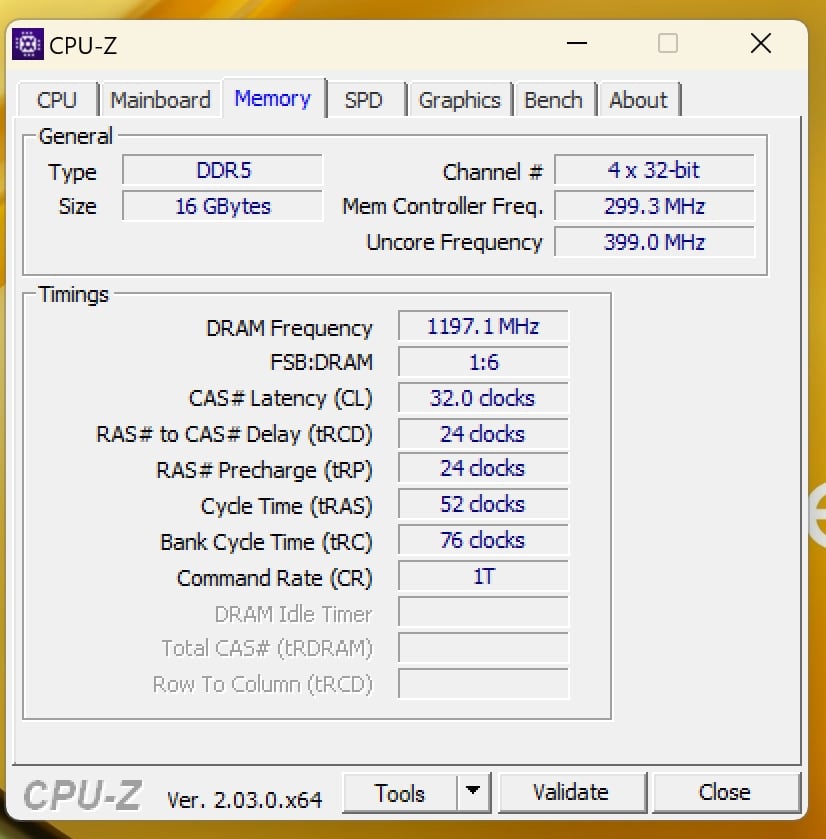Expand the Tools dropdown arrow
The height and width of the screenshot is (839, 826).
click(x=473, y=793)
